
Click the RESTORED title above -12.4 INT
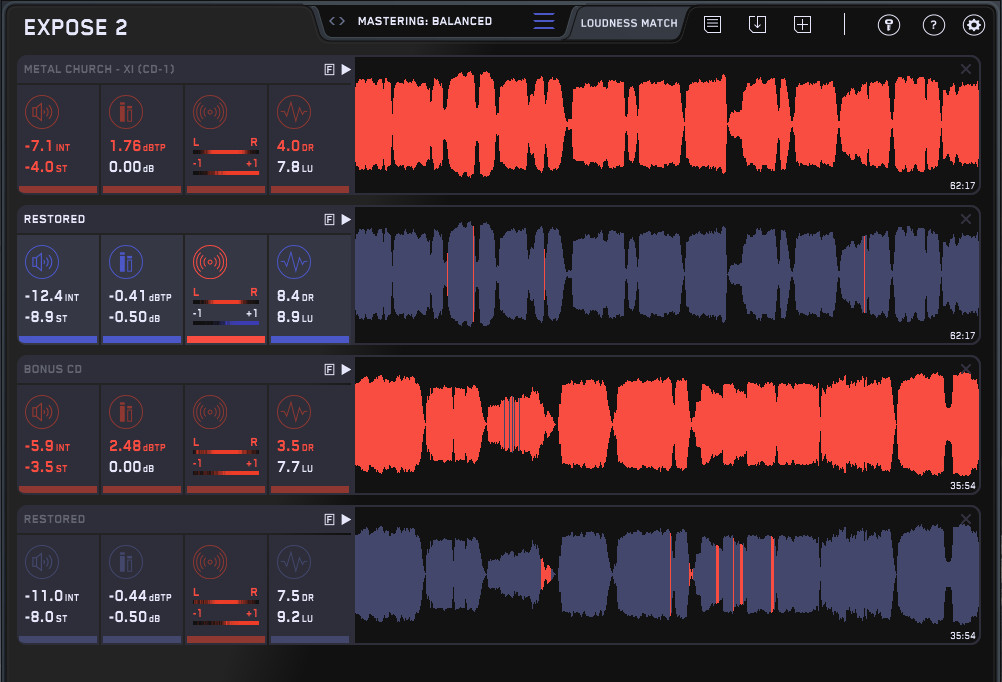pos(54,219)
